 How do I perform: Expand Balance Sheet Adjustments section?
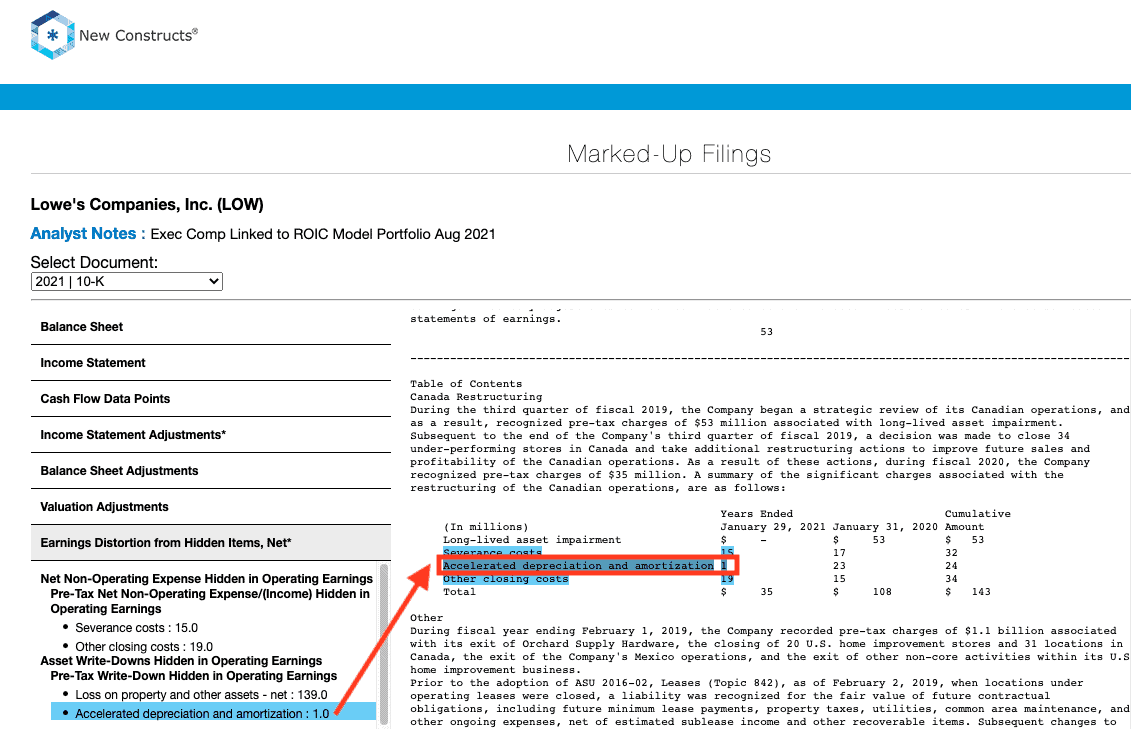click(211, 471)
